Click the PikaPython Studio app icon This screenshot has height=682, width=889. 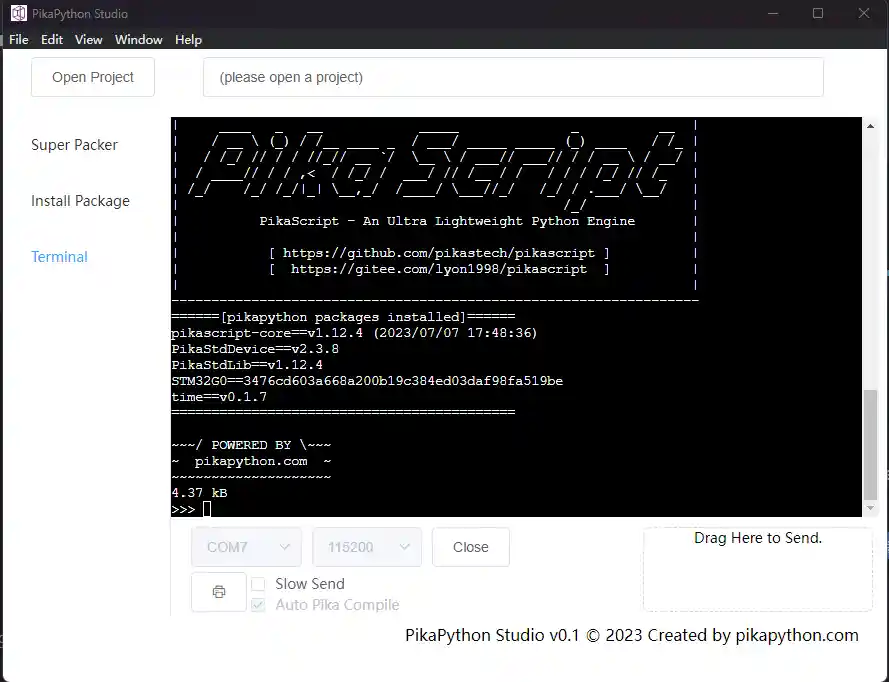[x=17, y=14]
